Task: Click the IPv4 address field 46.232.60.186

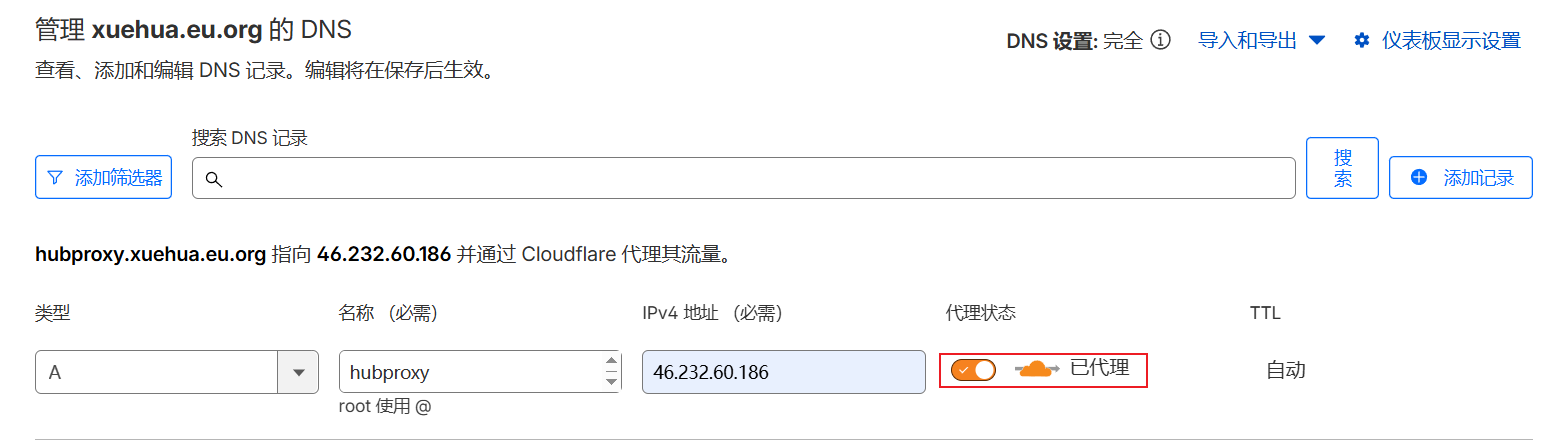Action: point(783,372)
